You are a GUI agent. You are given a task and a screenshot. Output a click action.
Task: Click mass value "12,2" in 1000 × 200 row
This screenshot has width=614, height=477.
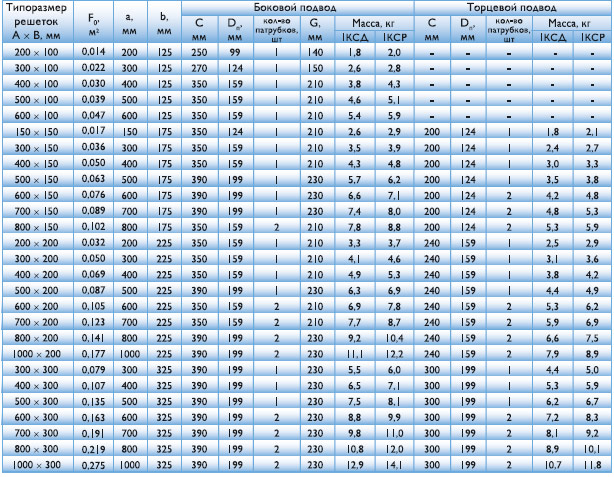tap(394, 354)
